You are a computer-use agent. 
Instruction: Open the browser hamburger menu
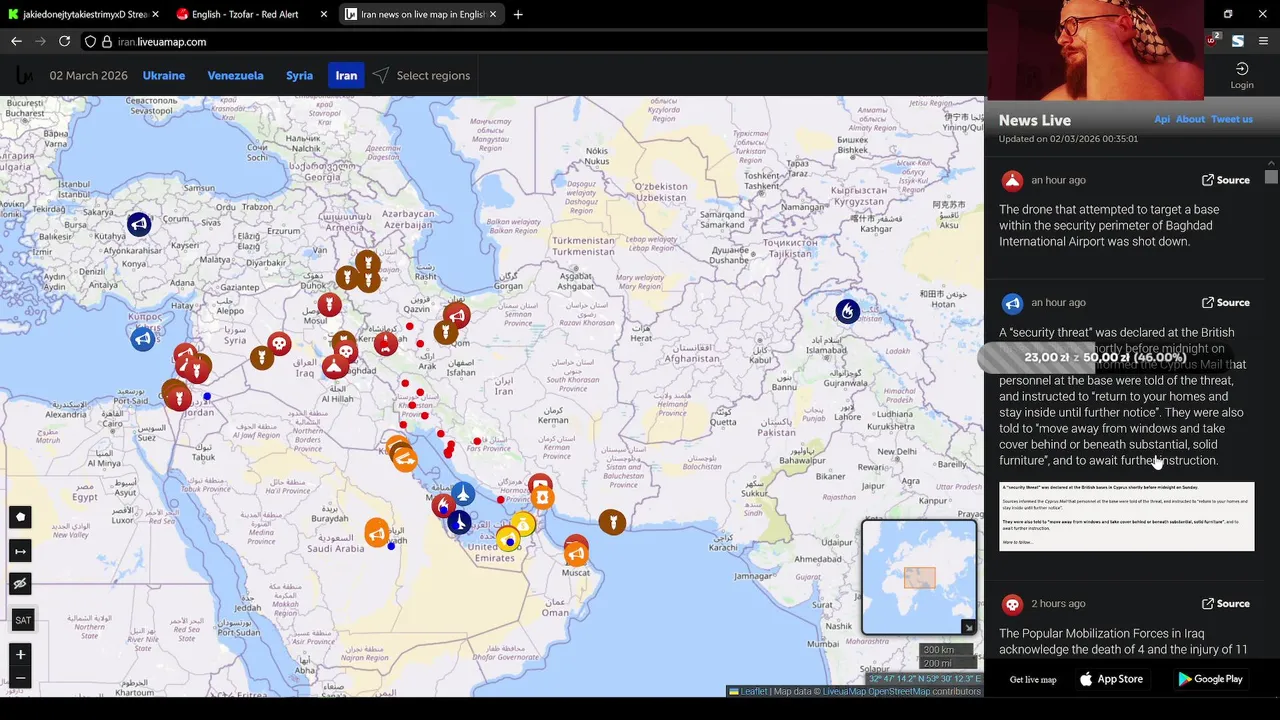pos(1263,41)
